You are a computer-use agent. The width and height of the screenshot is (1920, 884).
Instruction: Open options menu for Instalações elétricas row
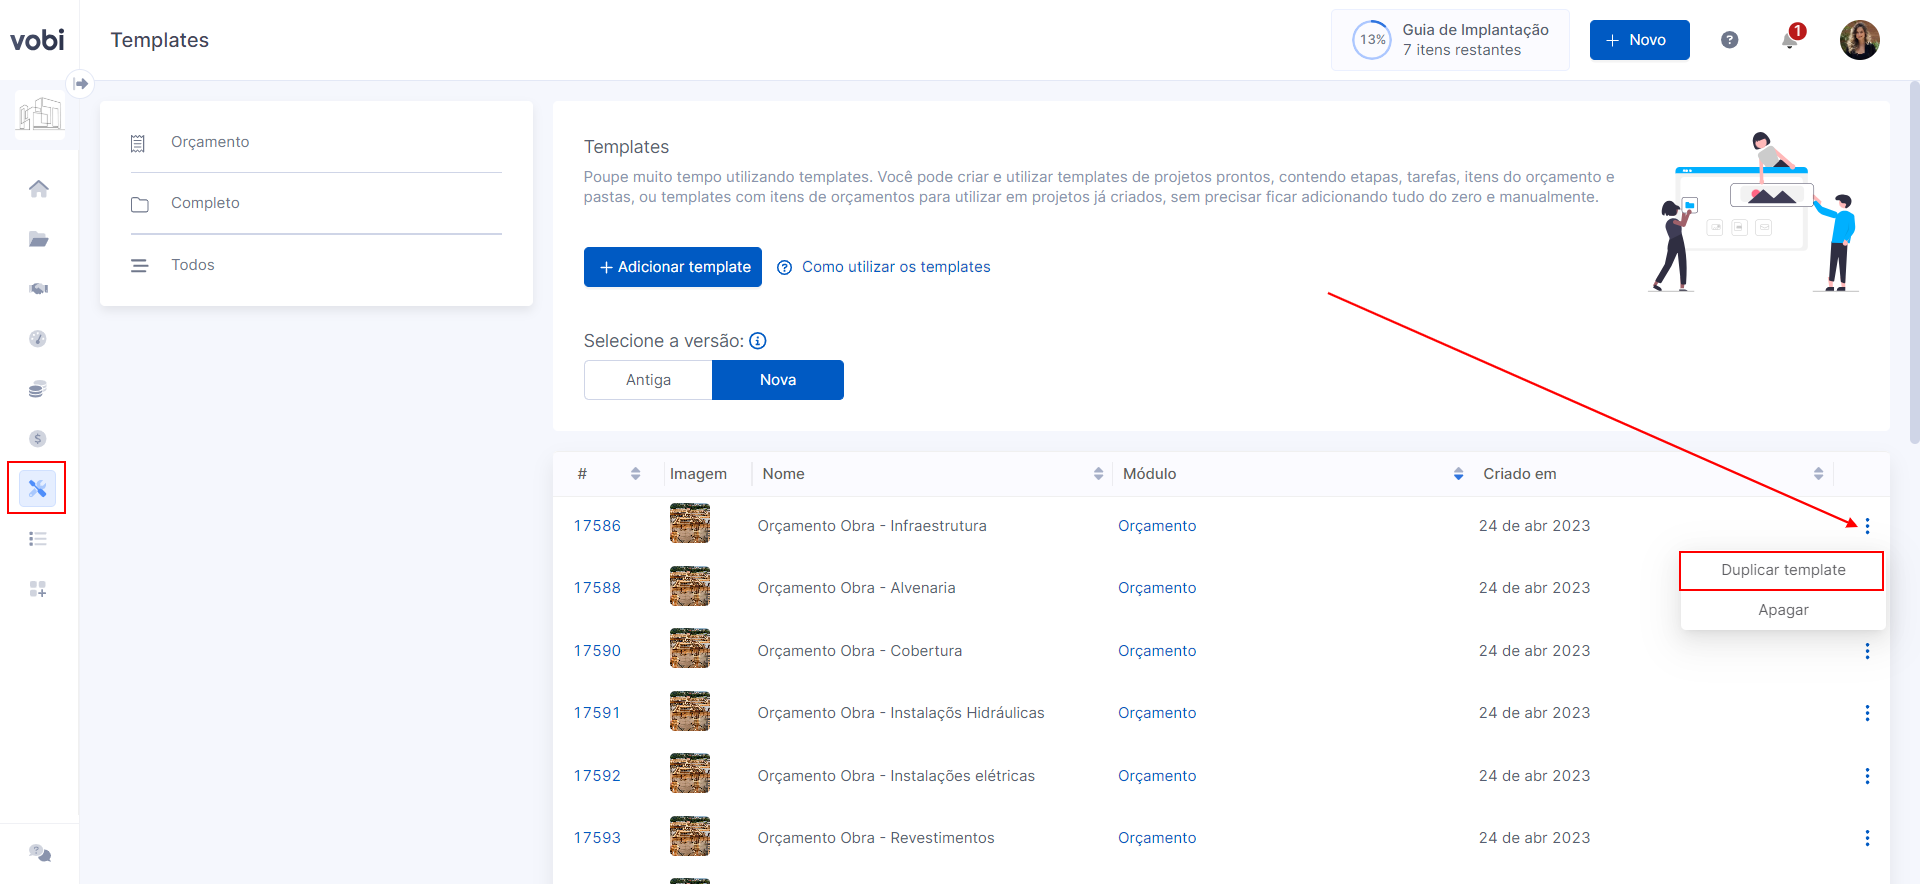coord(1867,776)
